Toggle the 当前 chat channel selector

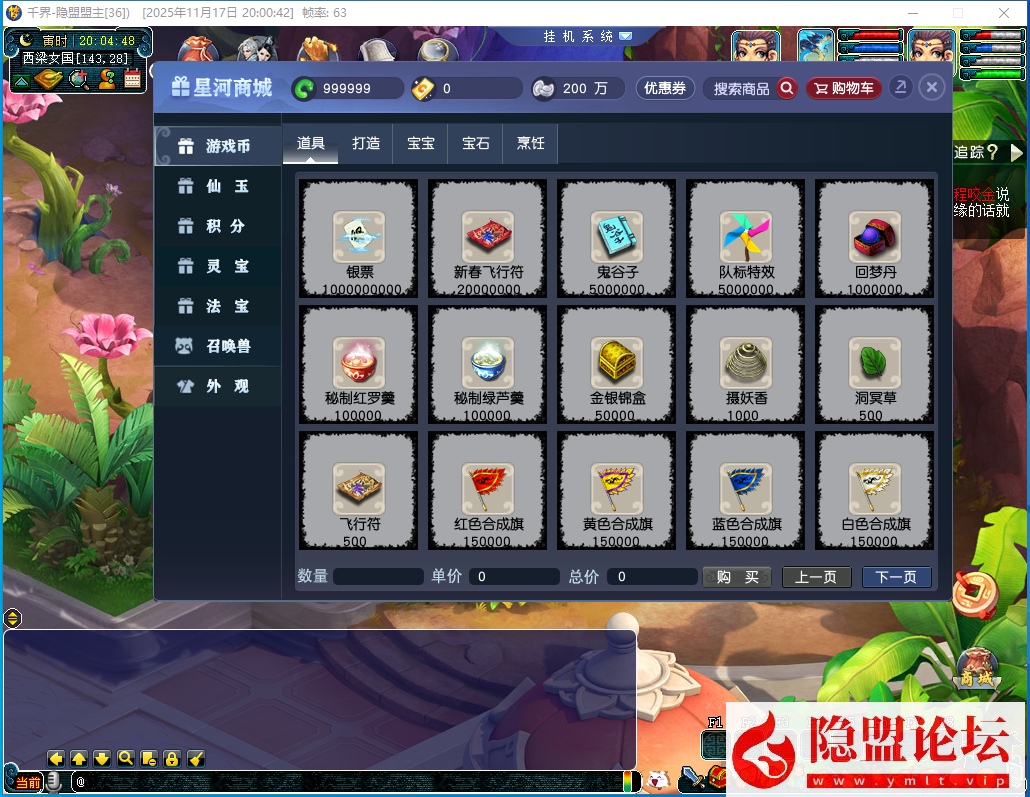click(x=27, y=782)
